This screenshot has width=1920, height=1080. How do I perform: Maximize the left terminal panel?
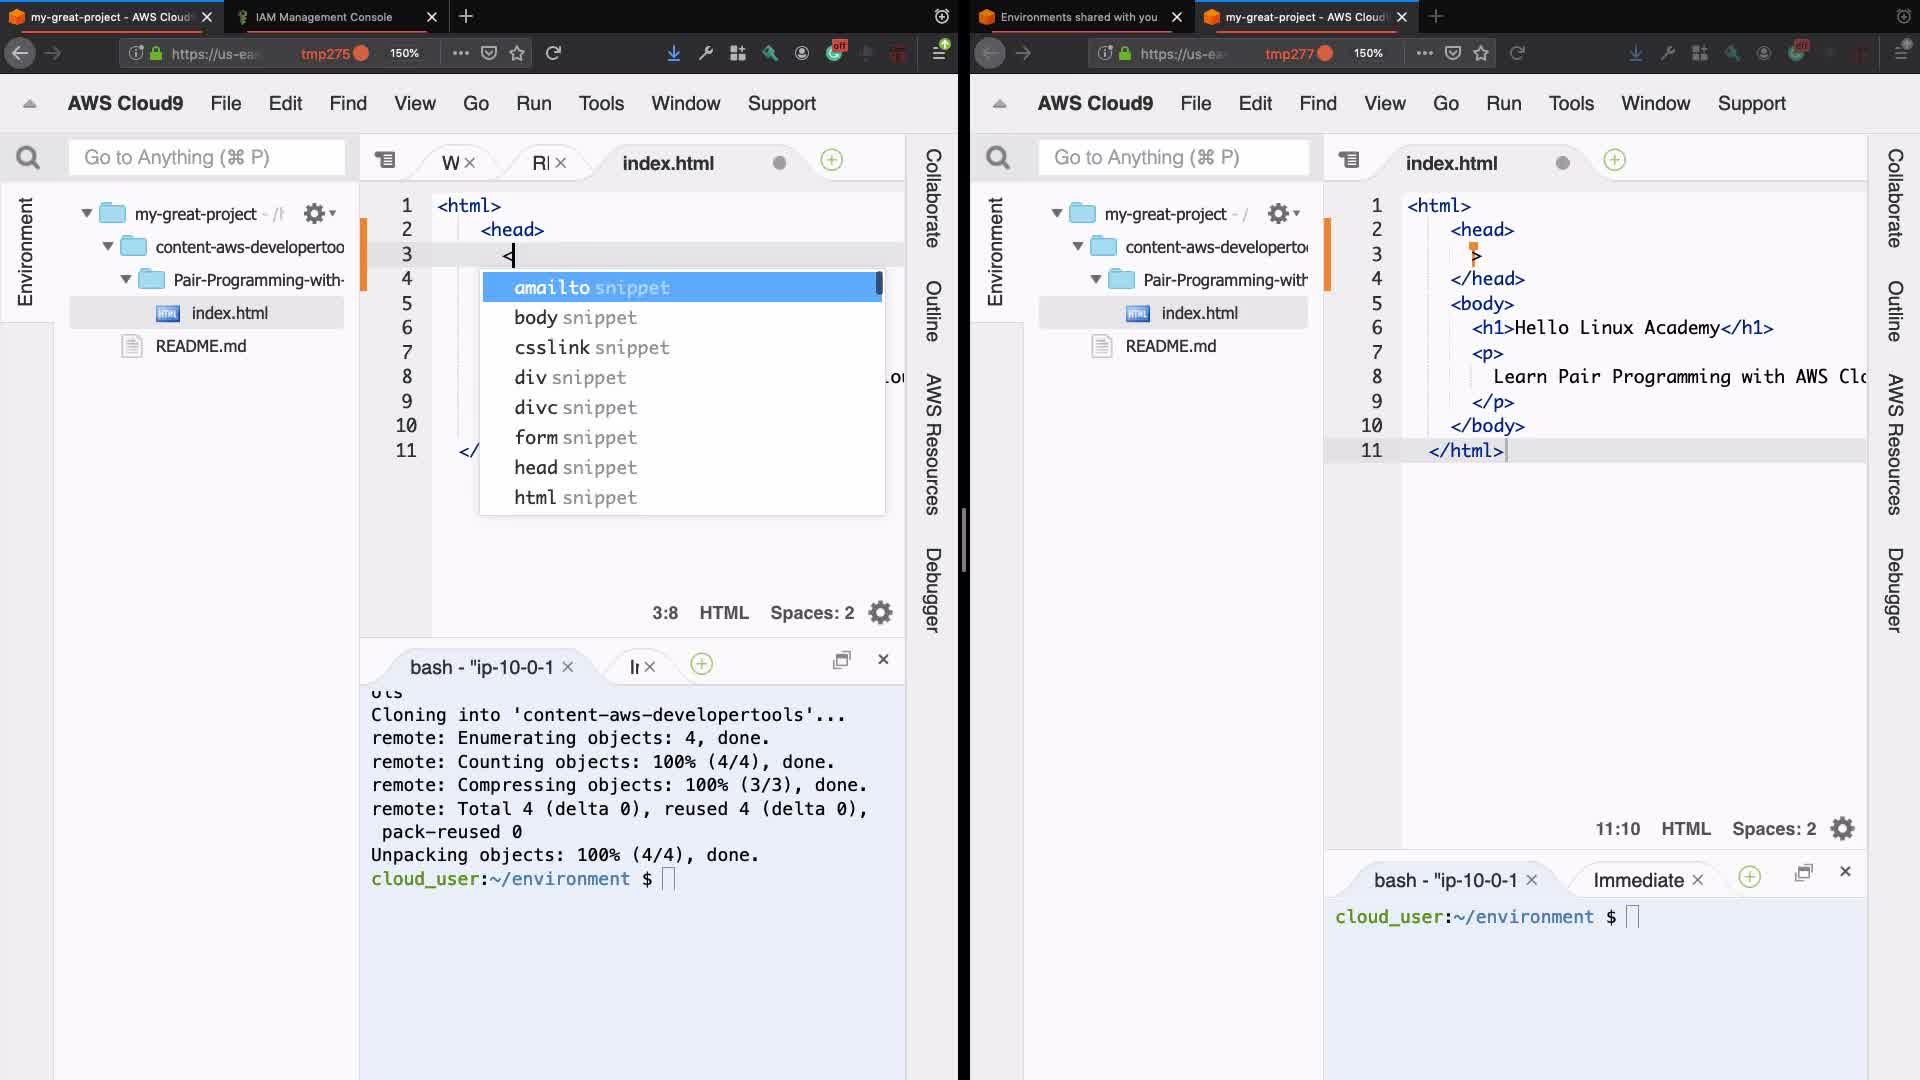(842, 660)
